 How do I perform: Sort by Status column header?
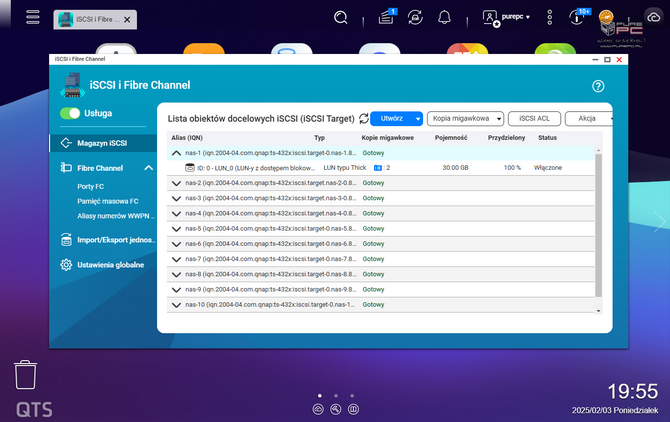tap(547, 138)
